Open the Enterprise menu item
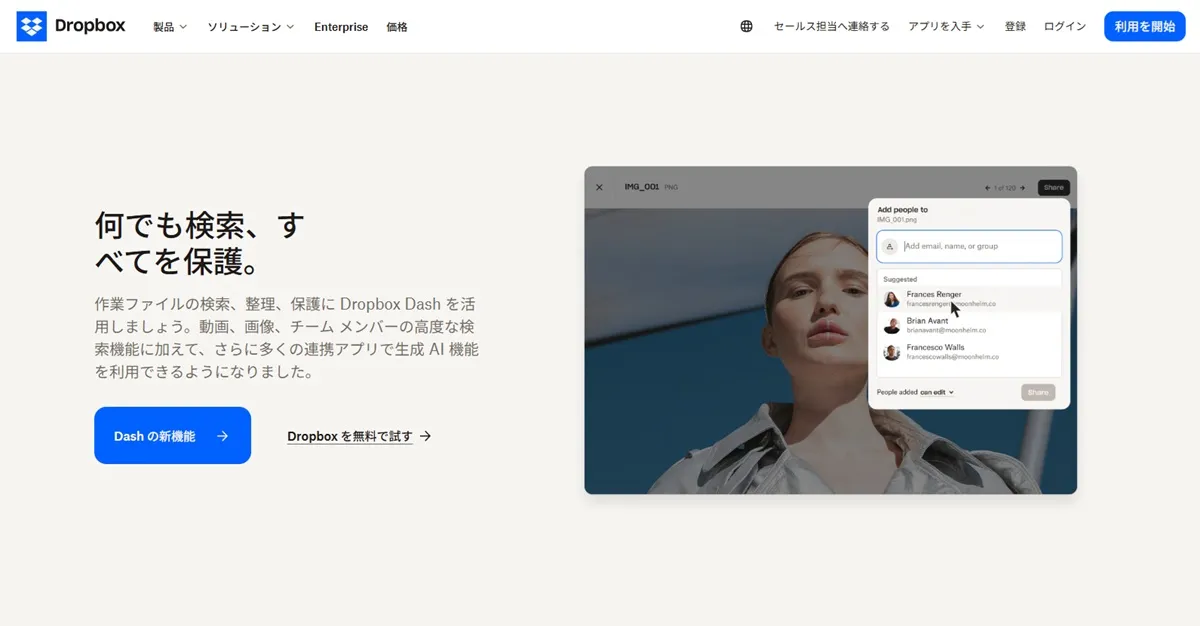 point(341,27)
